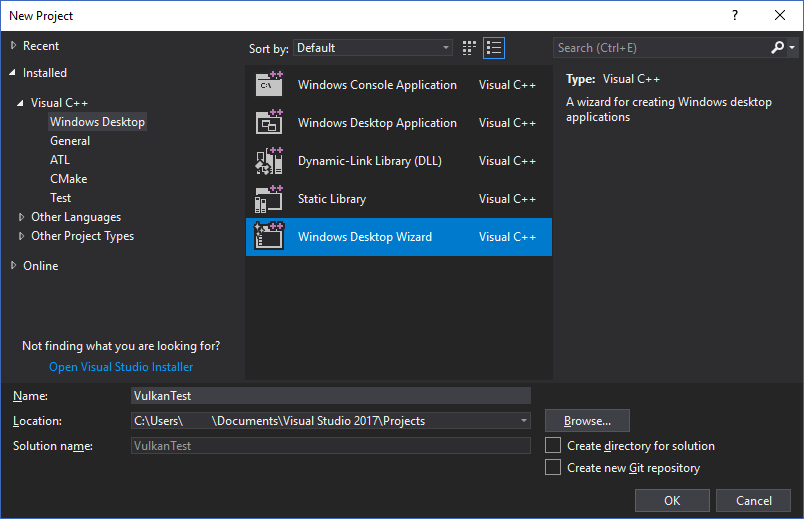This screenshot has width=804, height=519.
Task: Check Create new Git repository
Action: (x=553, y=468)
